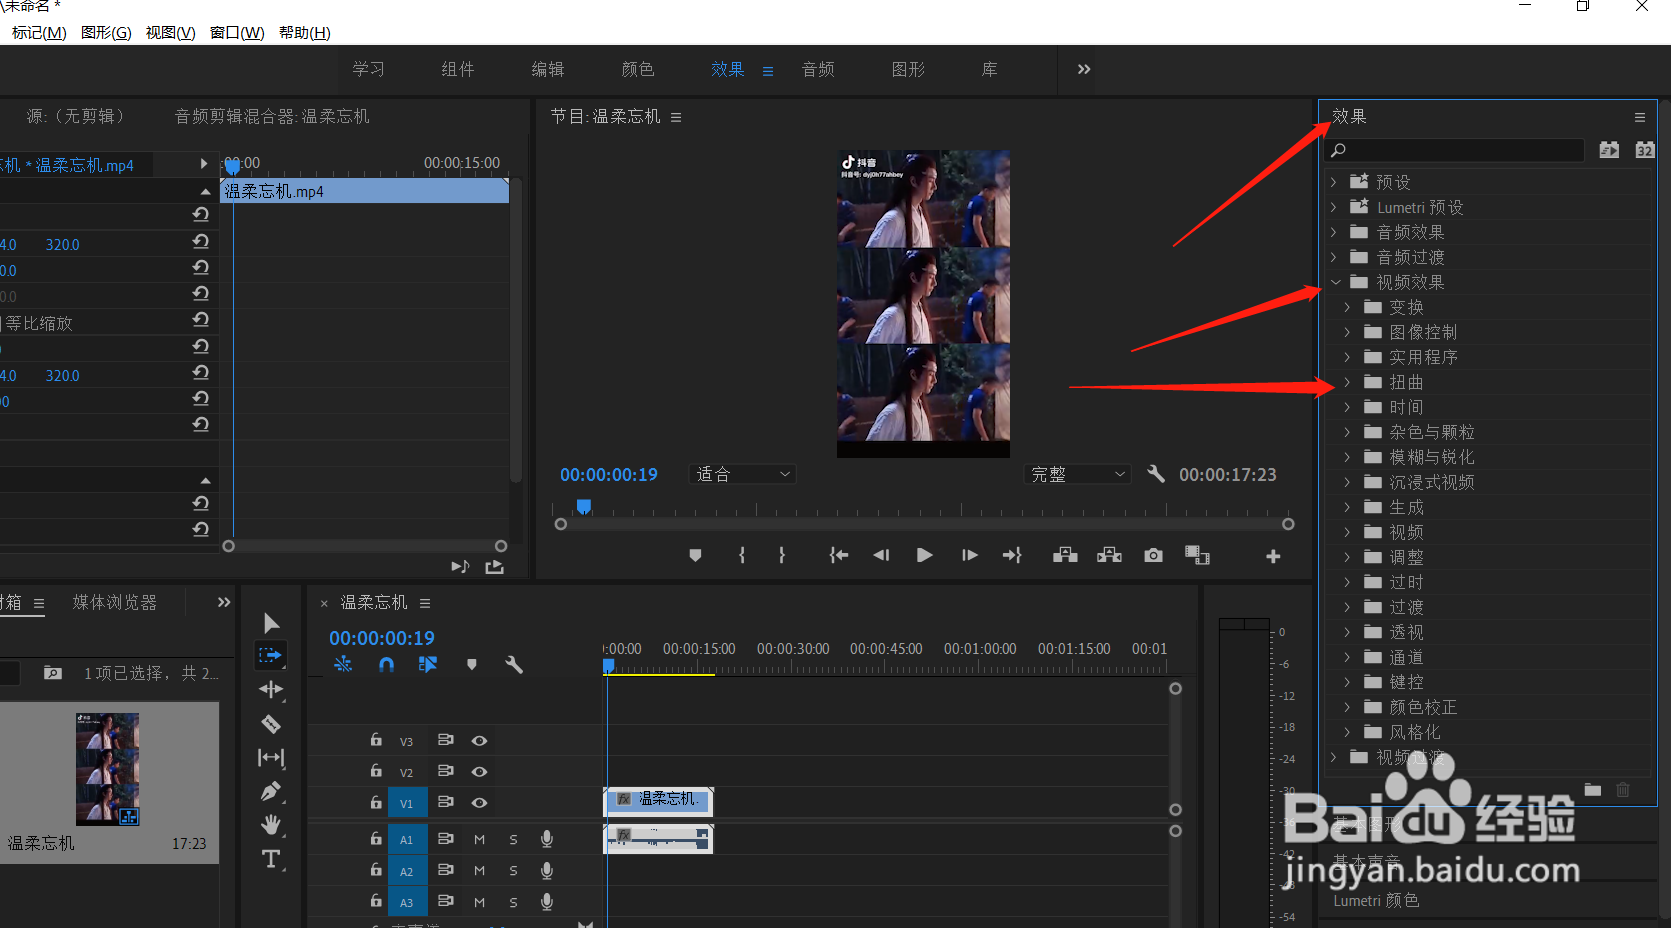Screen dimensions: 1671x928
Task: Open the 图形(G) menu
Action: 106,32
